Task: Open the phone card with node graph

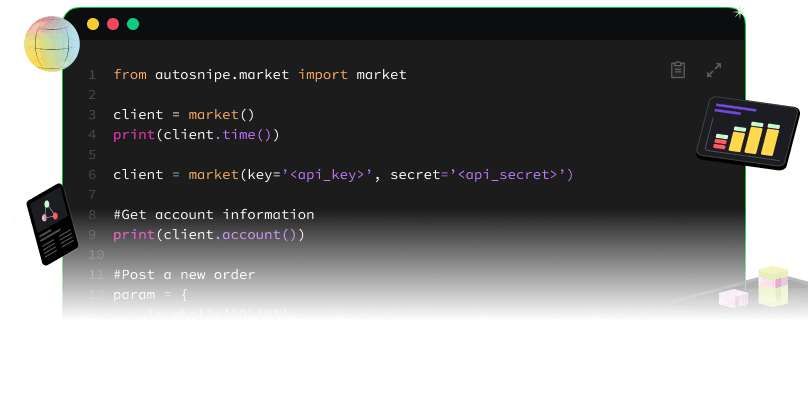Action: (52, 224)
